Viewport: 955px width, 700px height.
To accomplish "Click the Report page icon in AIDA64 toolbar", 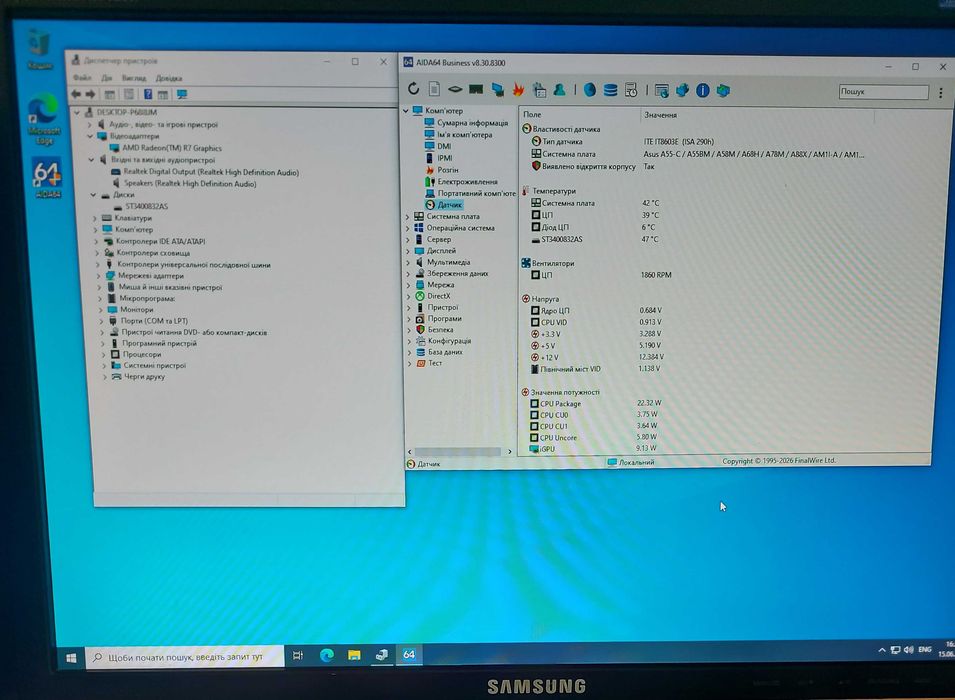I will (x=434, y=89).
